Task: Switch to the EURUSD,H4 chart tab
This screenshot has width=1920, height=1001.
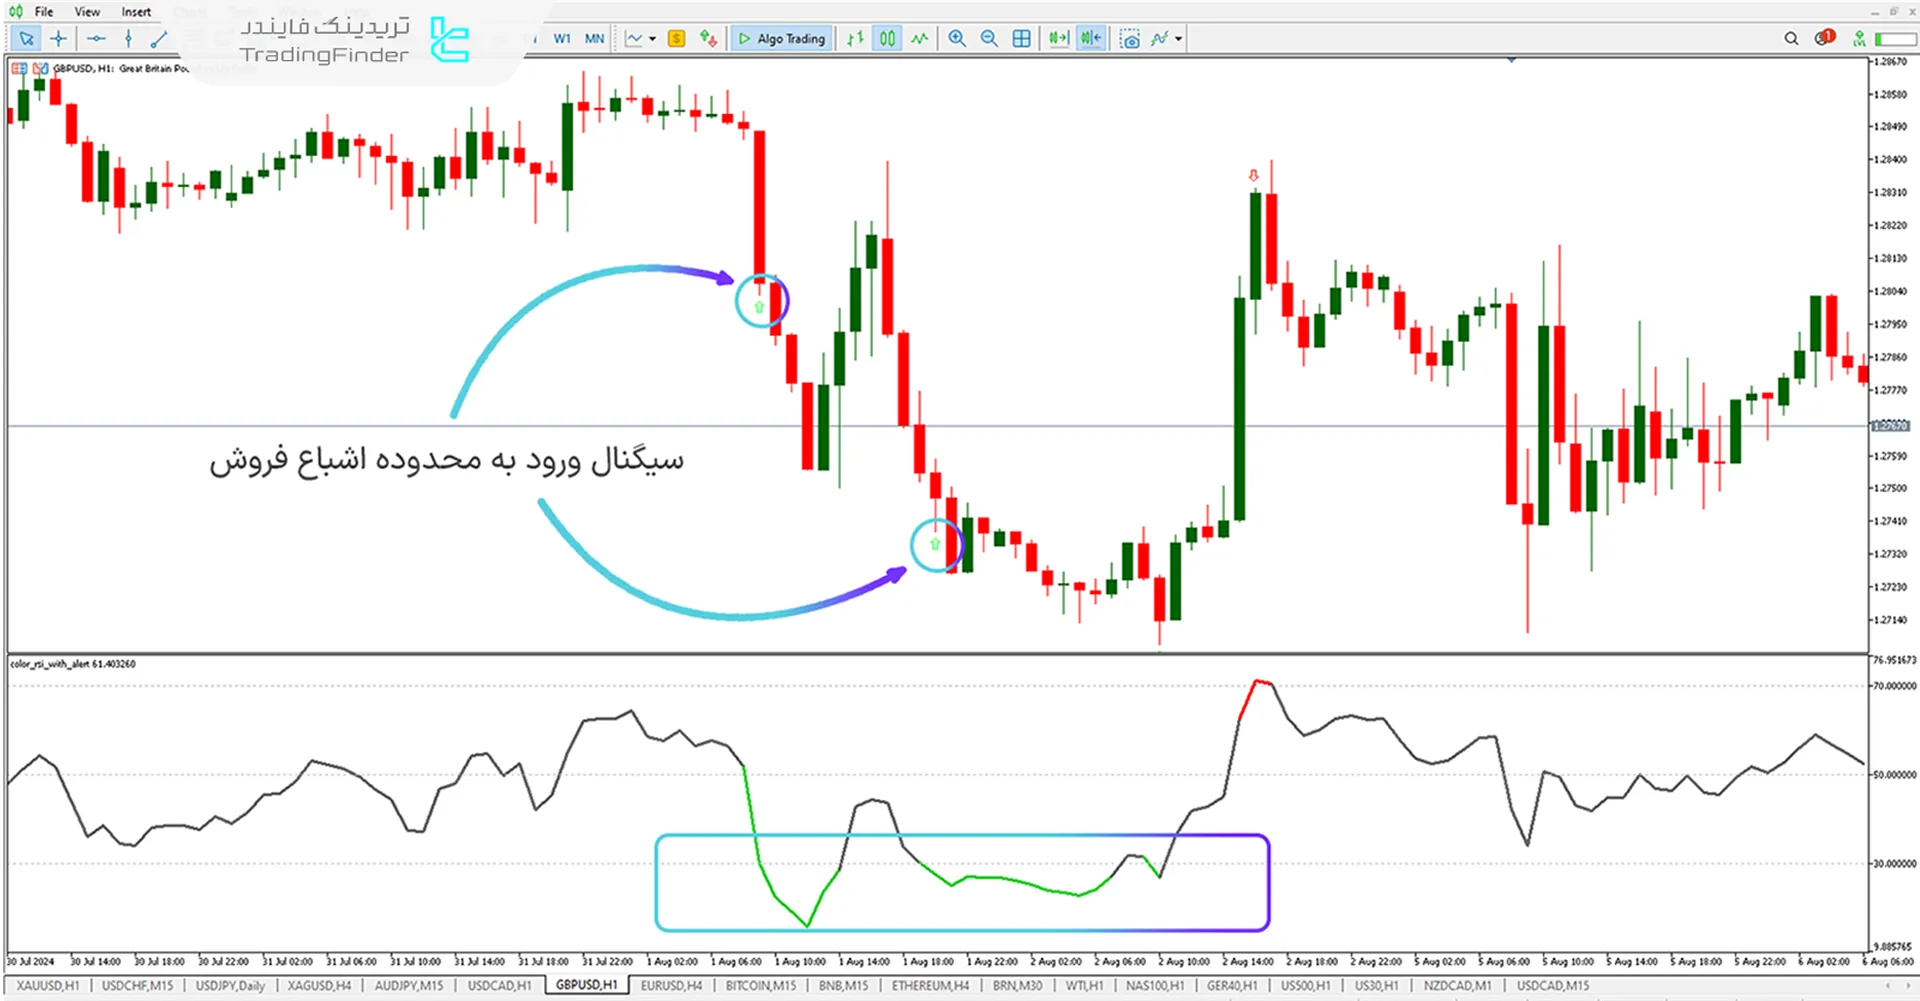Action: (671, 986)
